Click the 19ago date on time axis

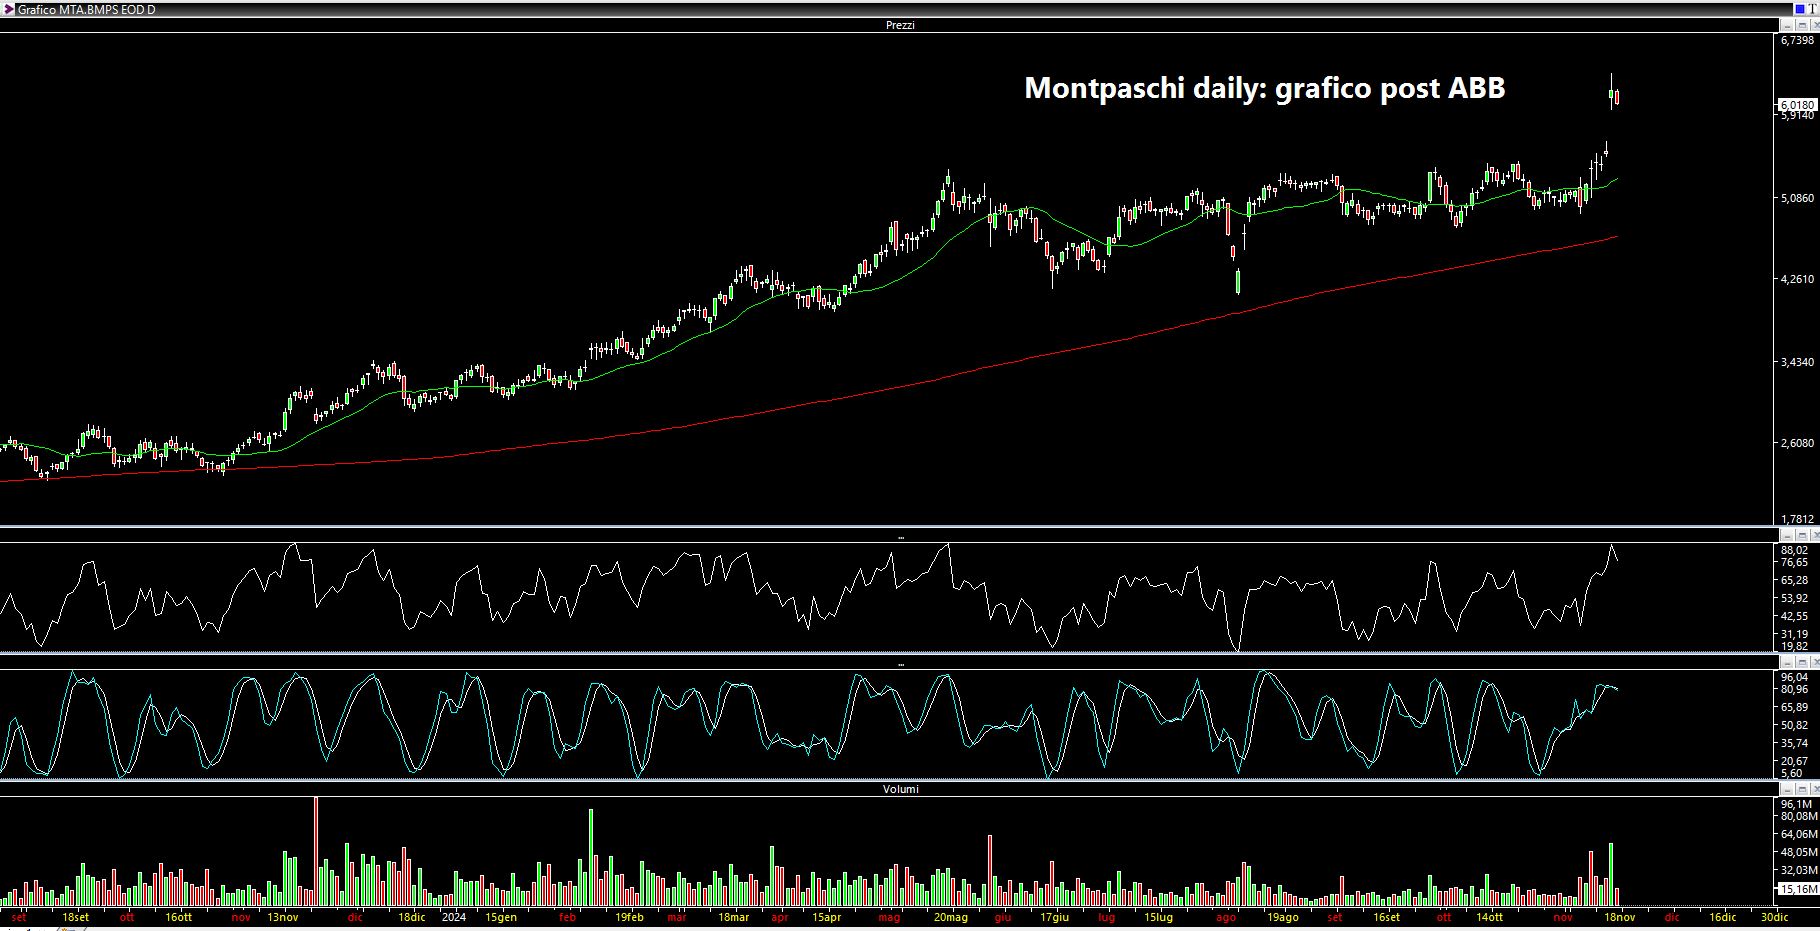tap(1283, 917)
